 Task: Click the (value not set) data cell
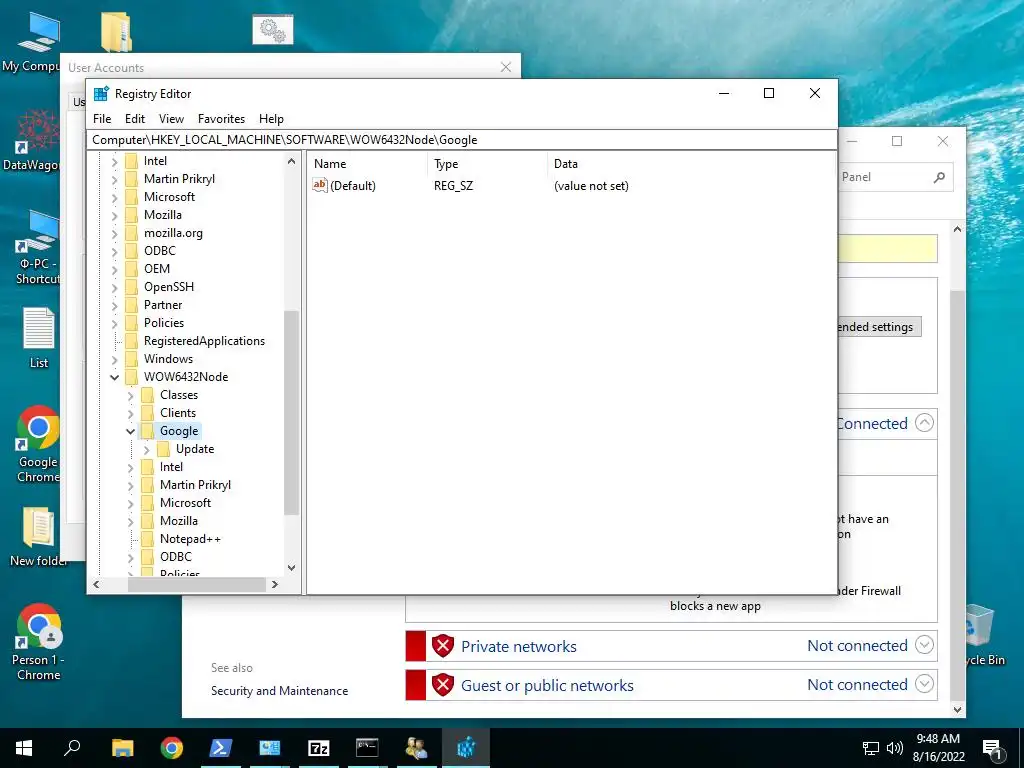click(x=591, y=186)
